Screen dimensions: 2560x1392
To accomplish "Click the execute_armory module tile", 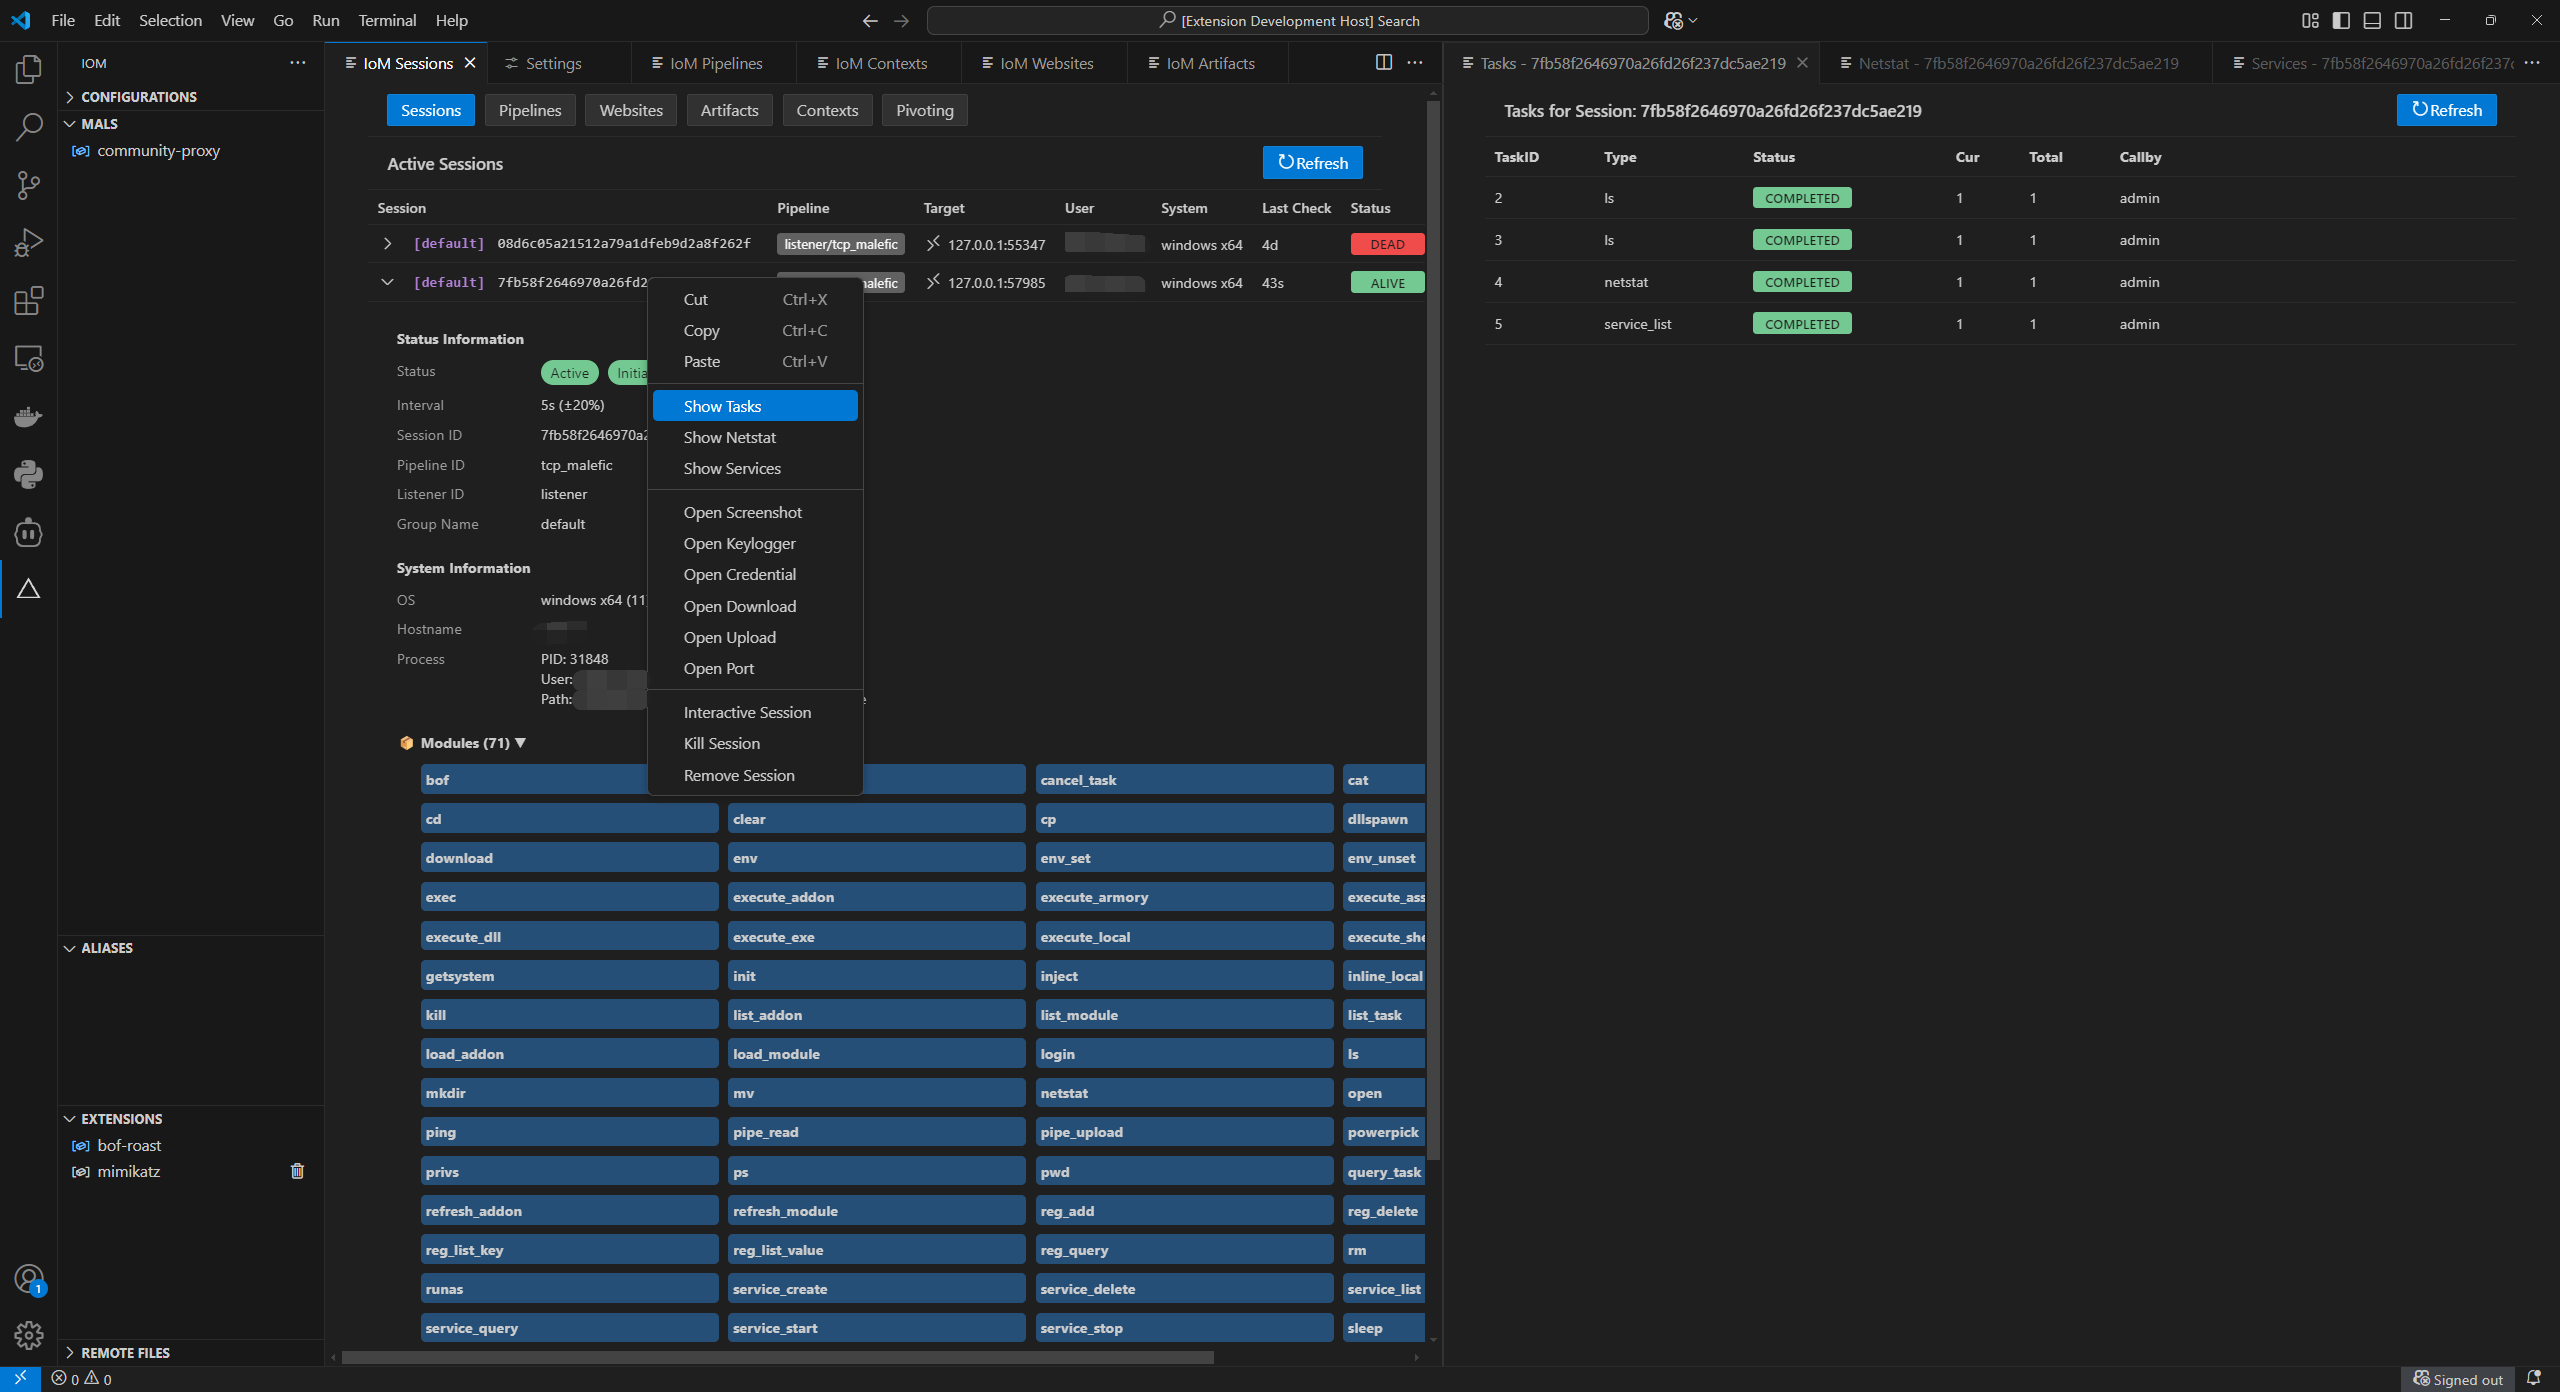I will (1183, 897).
